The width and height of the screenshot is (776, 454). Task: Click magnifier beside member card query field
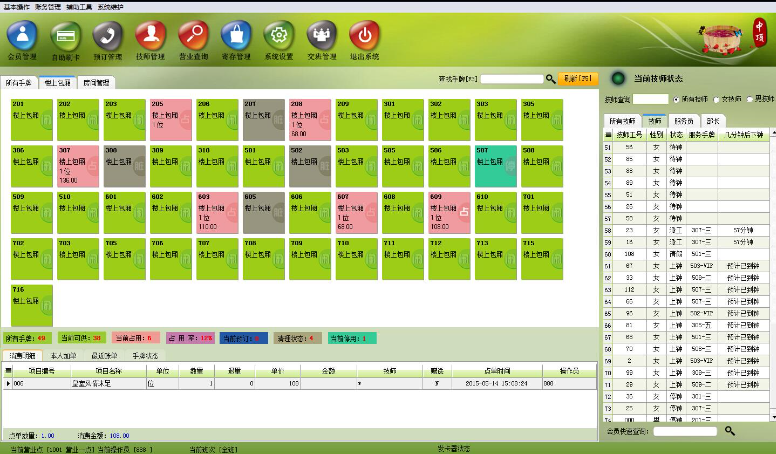730,431
